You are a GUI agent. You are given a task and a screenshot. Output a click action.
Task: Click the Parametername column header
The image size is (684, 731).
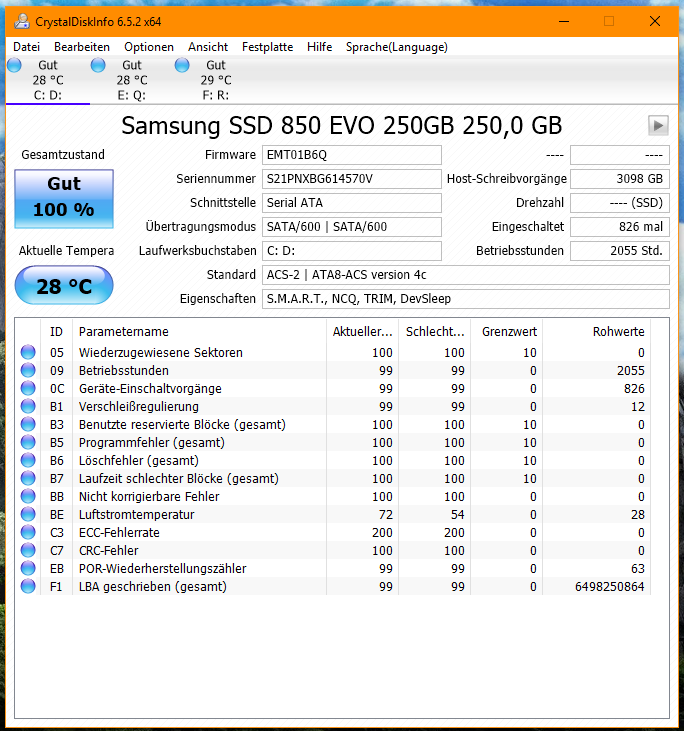[x=200, y=332]
